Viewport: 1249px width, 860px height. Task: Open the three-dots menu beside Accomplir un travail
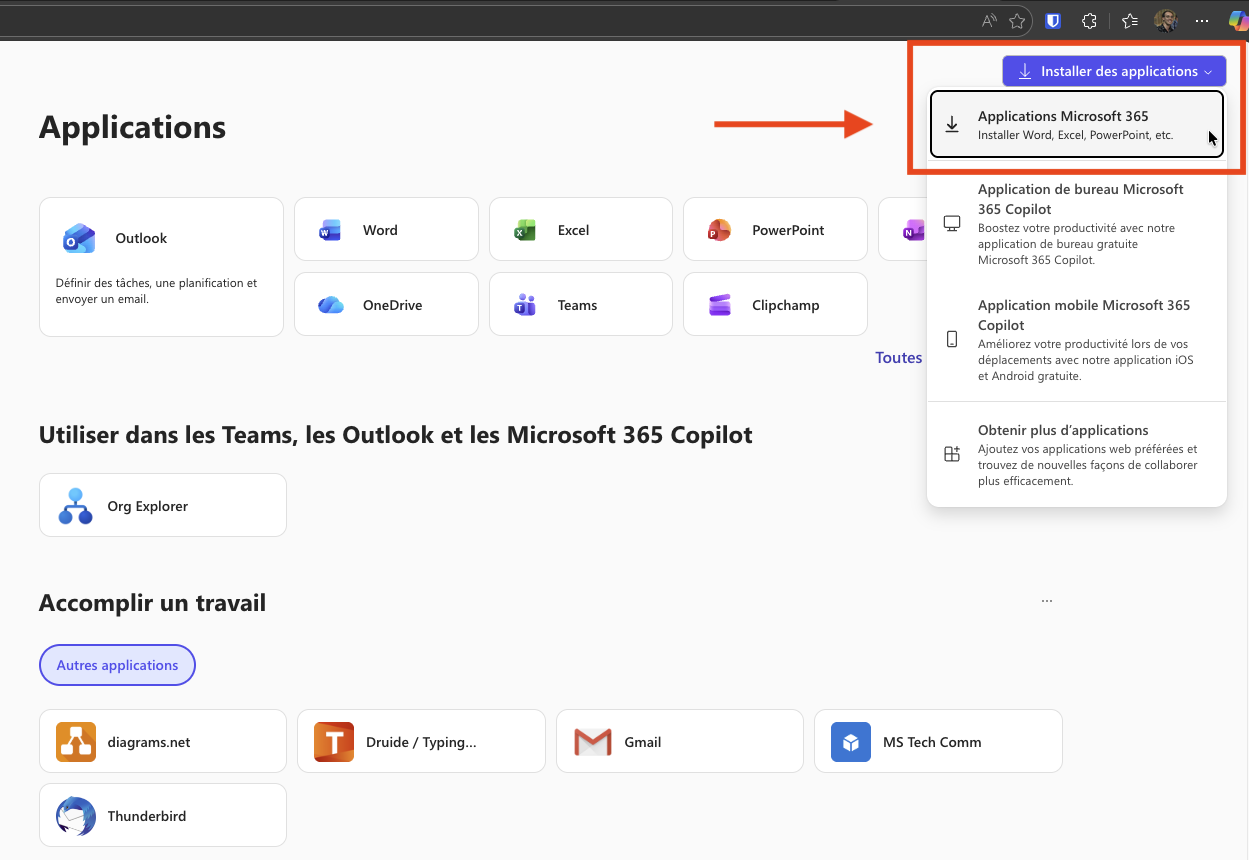[x=1046, y=602]
